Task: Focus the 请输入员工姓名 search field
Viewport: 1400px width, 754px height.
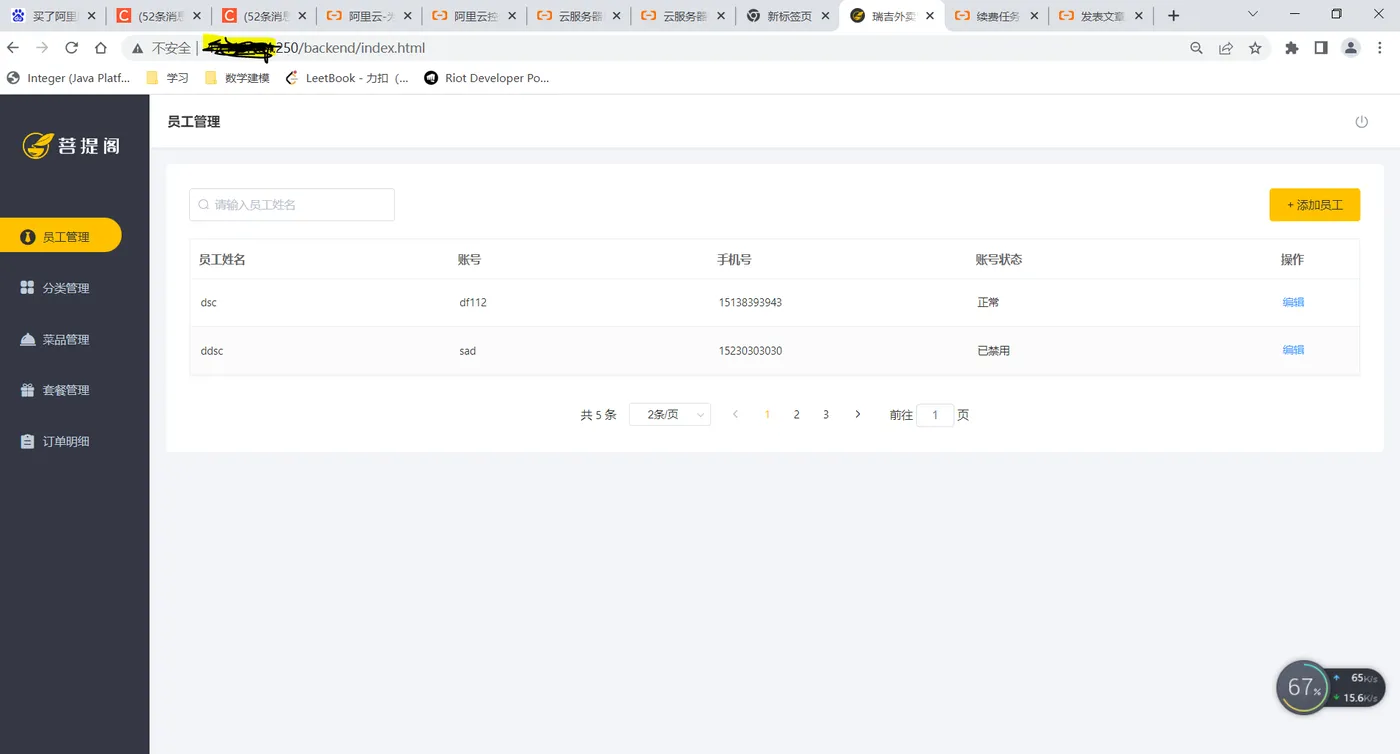Action: 292,205
